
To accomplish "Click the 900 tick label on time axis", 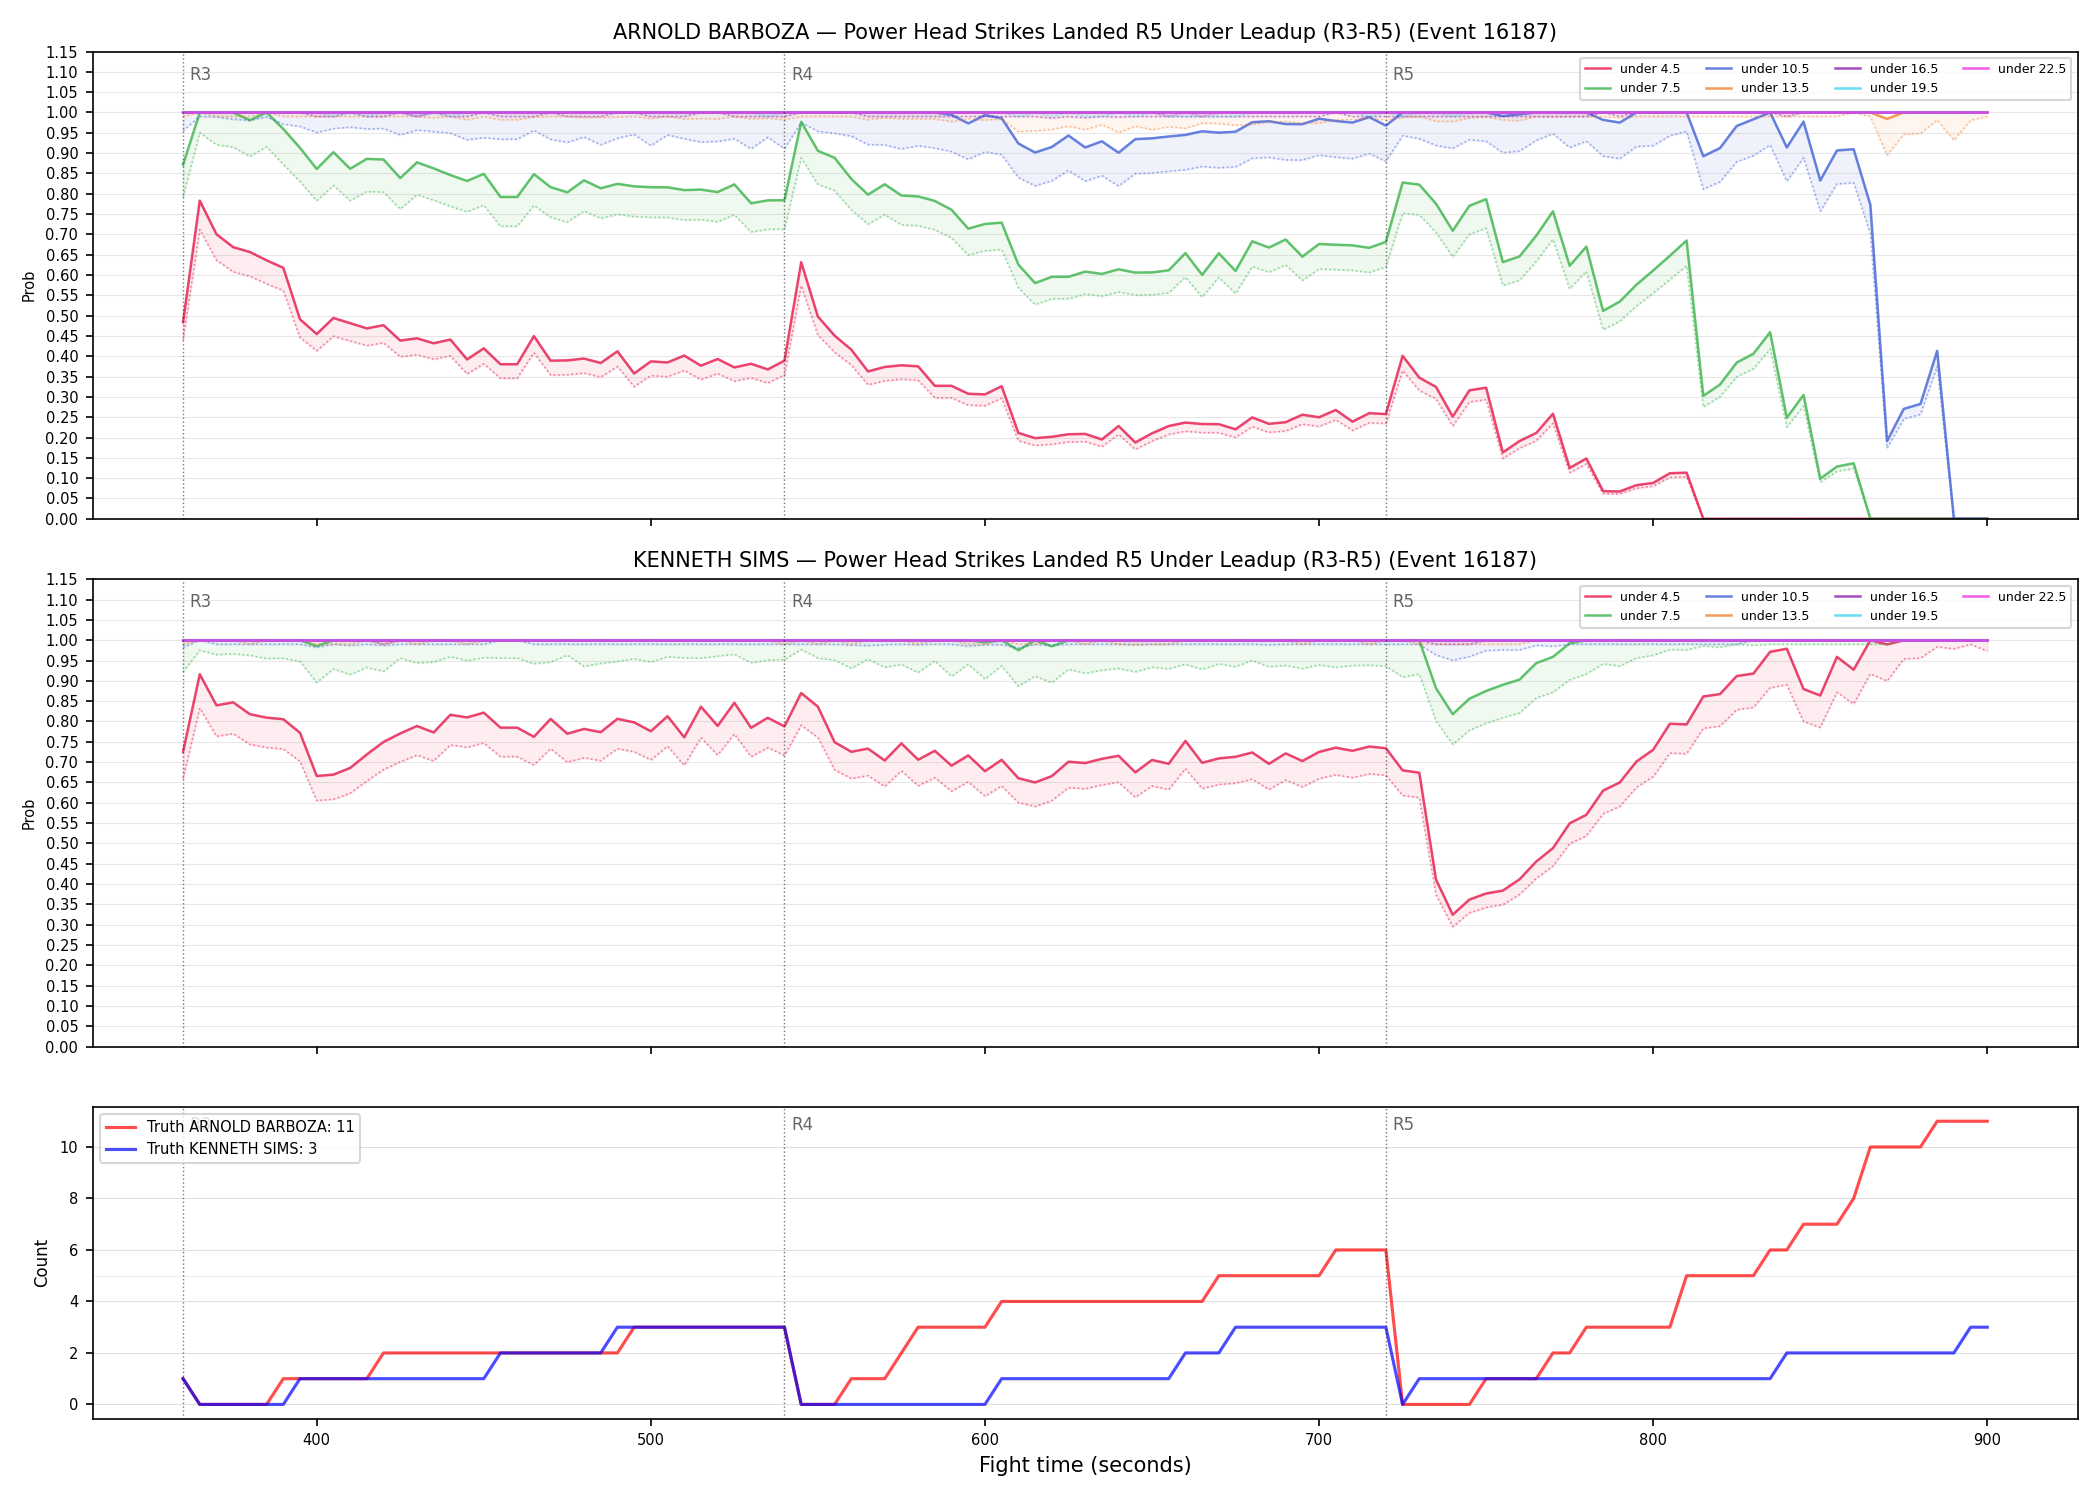I will 1986,1440.
